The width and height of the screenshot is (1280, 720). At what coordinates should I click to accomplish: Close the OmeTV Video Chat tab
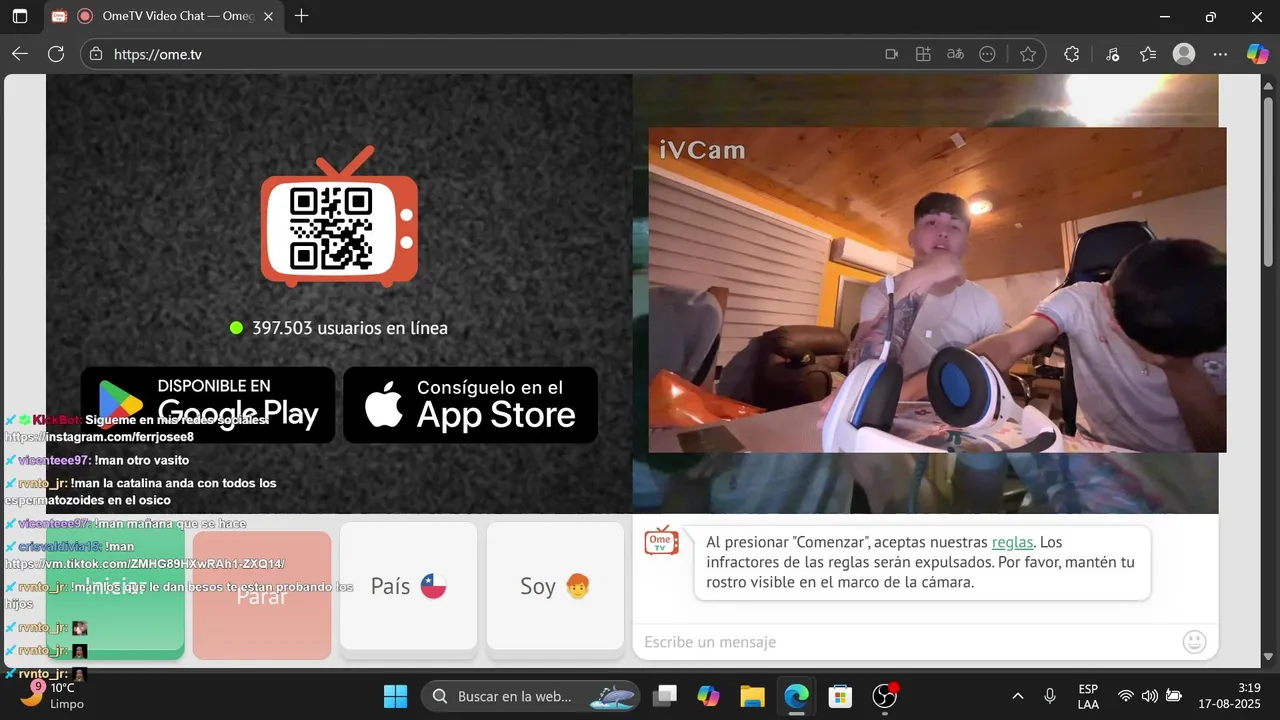click(x=268, y=17)
